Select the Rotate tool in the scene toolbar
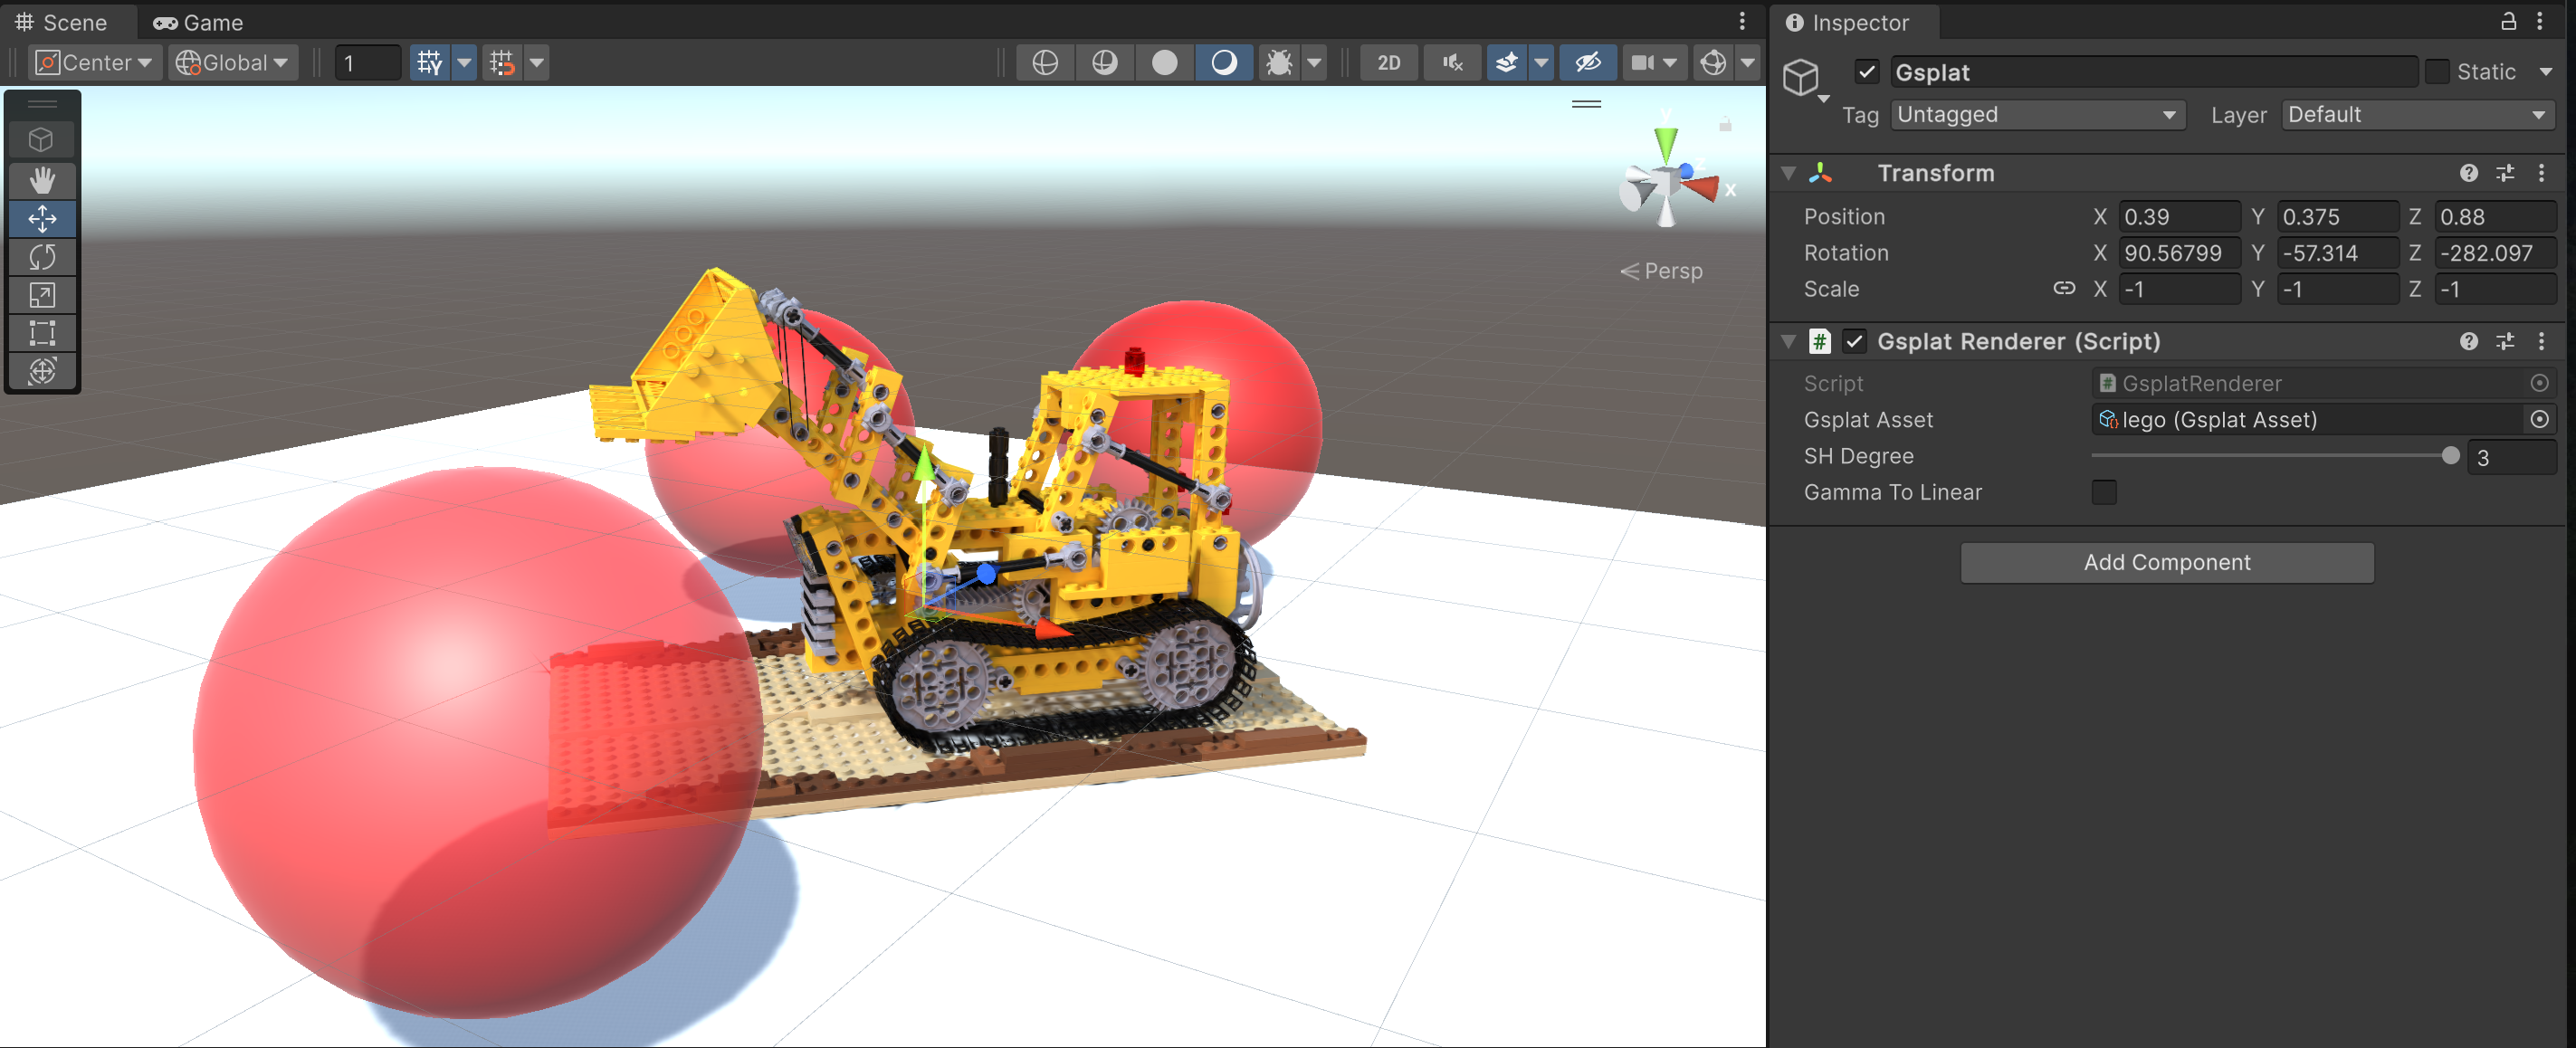Screen dimensions: 2576x1048 click(42, 257)
